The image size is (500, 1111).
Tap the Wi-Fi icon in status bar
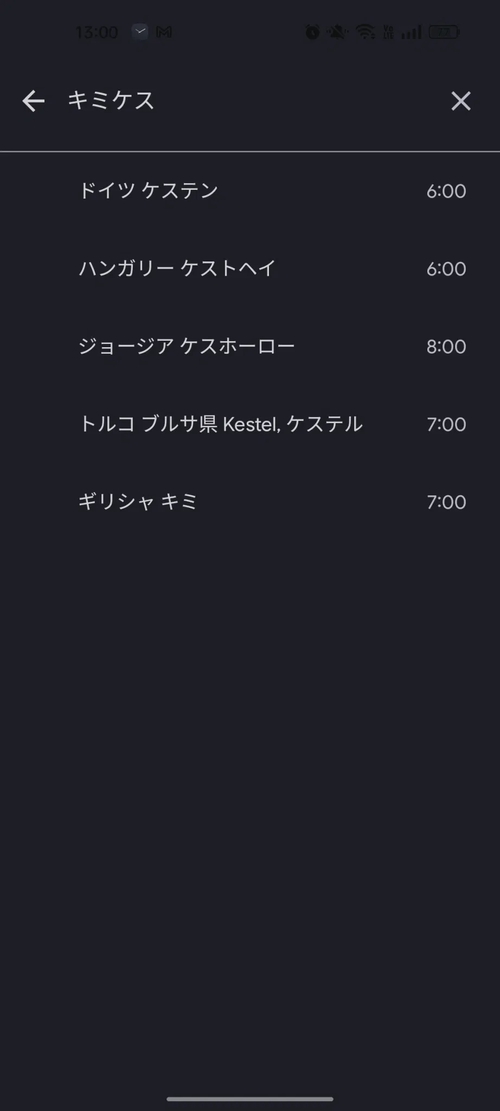coord(365,32)
